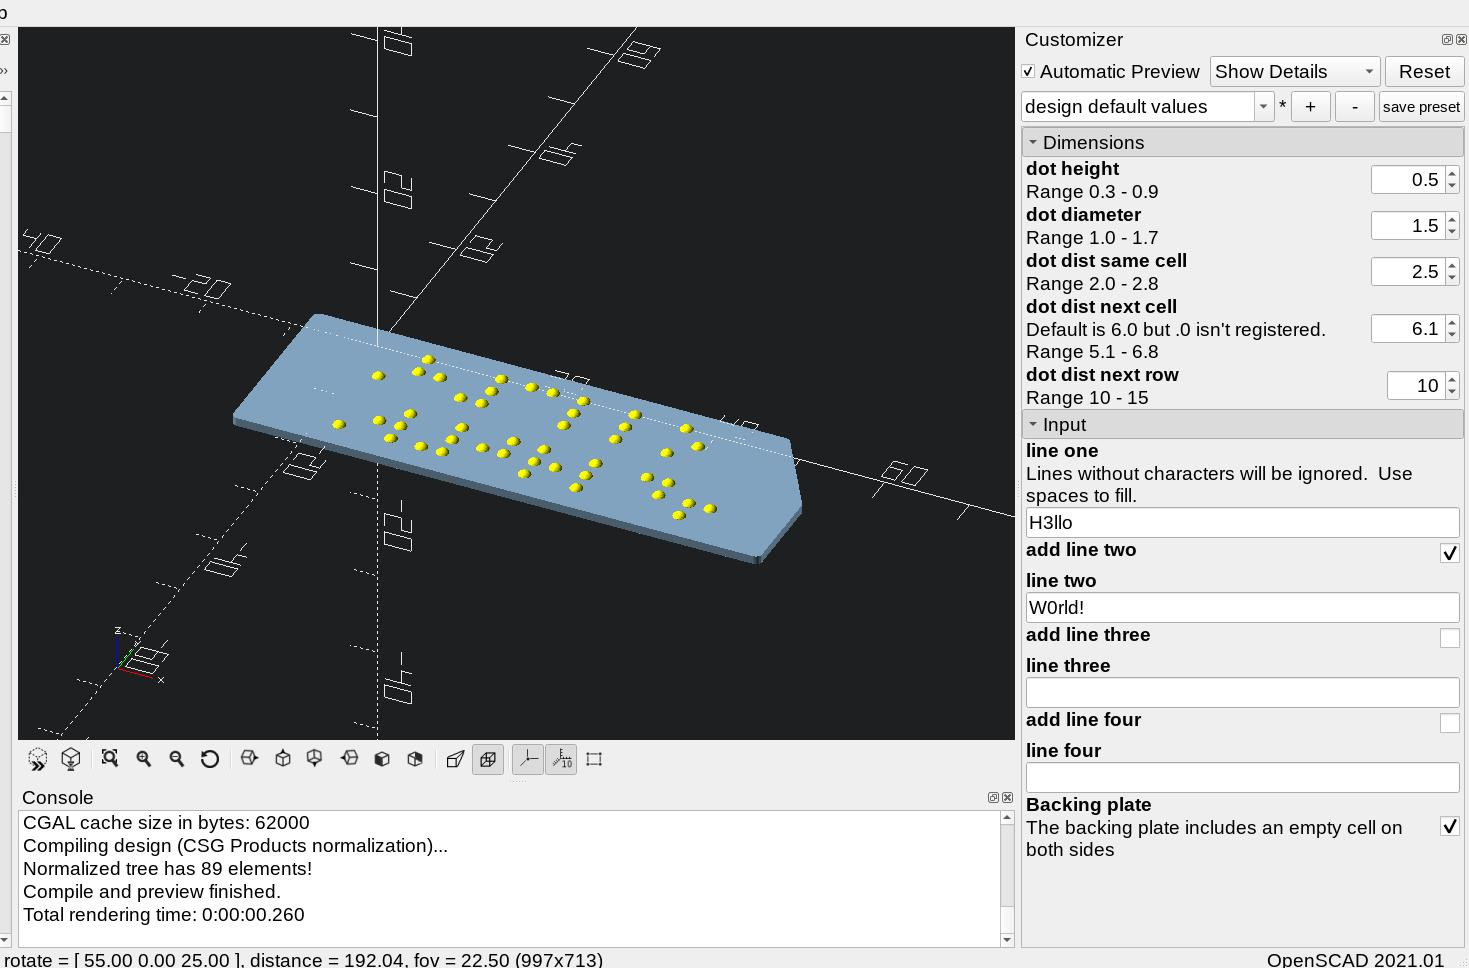1469x968 pixels.
Task: Reset the view orientation
Action: 210,759
